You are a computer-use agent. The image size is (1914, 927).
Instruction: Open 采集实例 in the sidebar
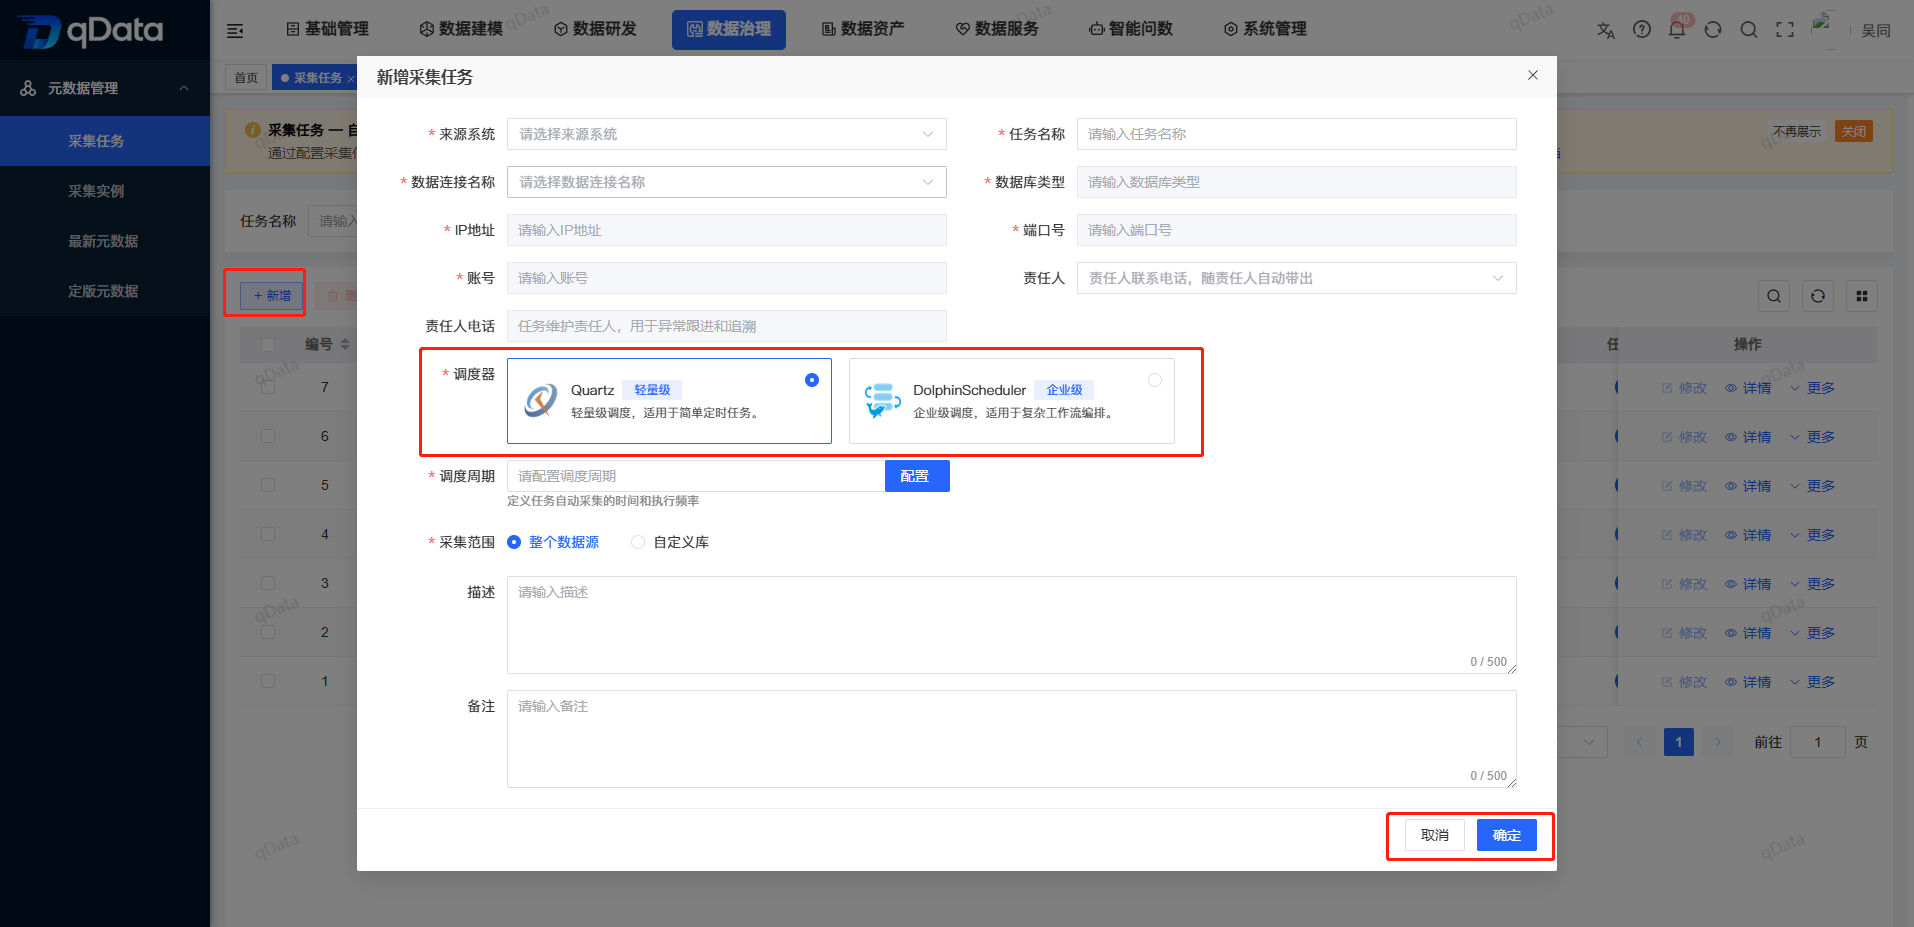[105, 191]
